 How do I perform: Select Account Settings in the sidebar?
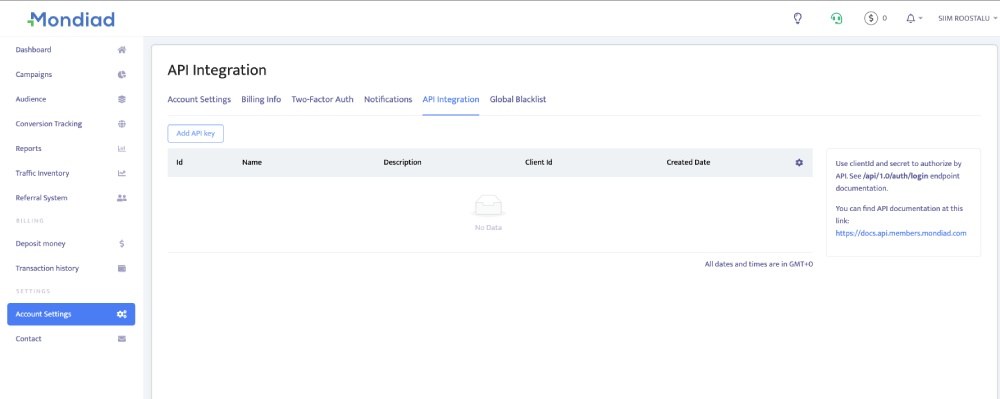point(71,314)
